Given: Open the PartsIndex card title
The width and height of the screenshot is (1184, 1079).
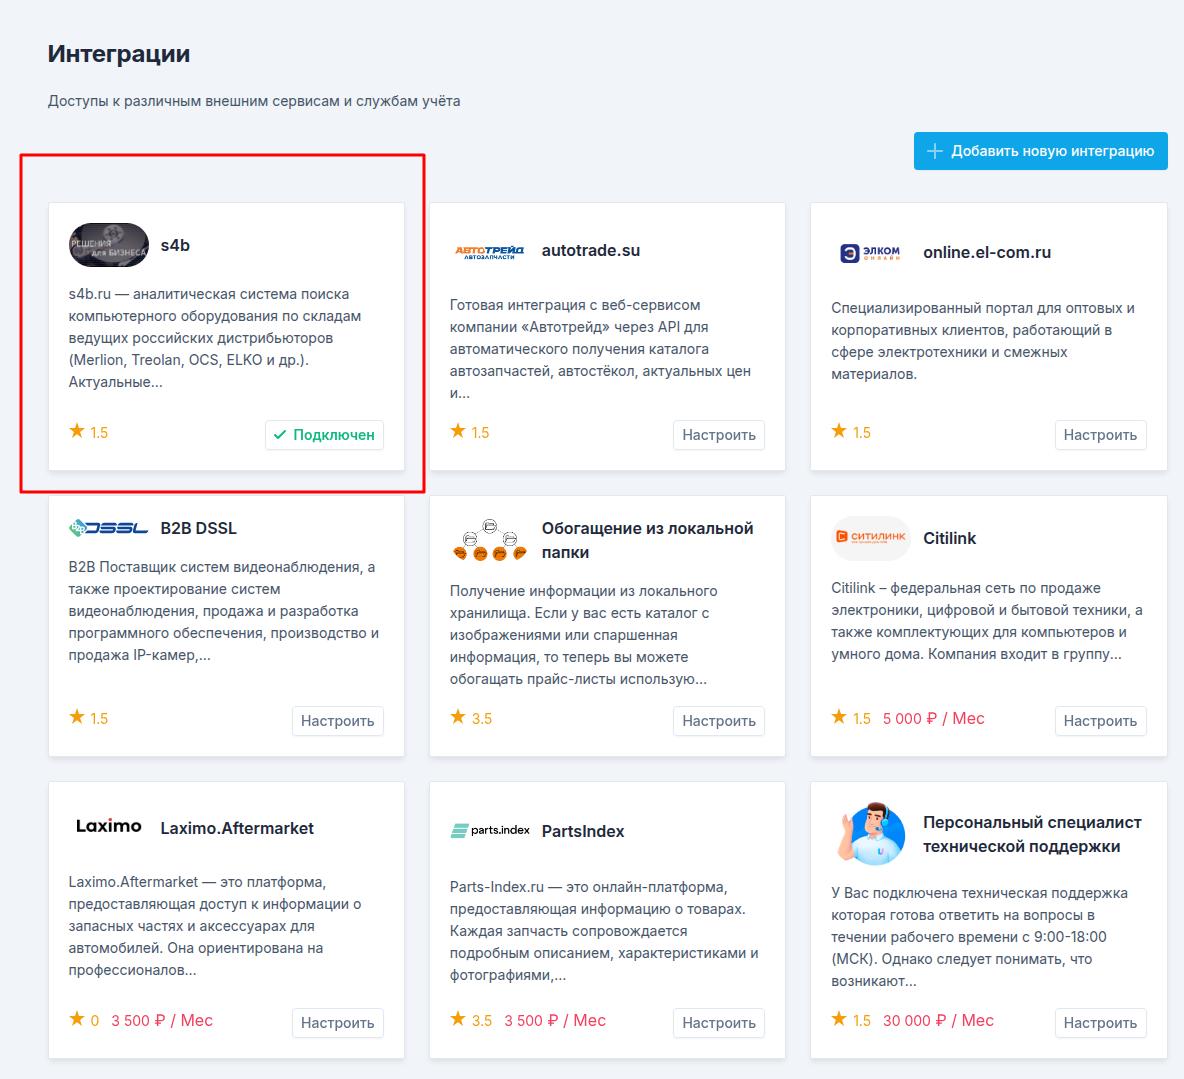Looking at the screenshot, I should coord(583,831).
